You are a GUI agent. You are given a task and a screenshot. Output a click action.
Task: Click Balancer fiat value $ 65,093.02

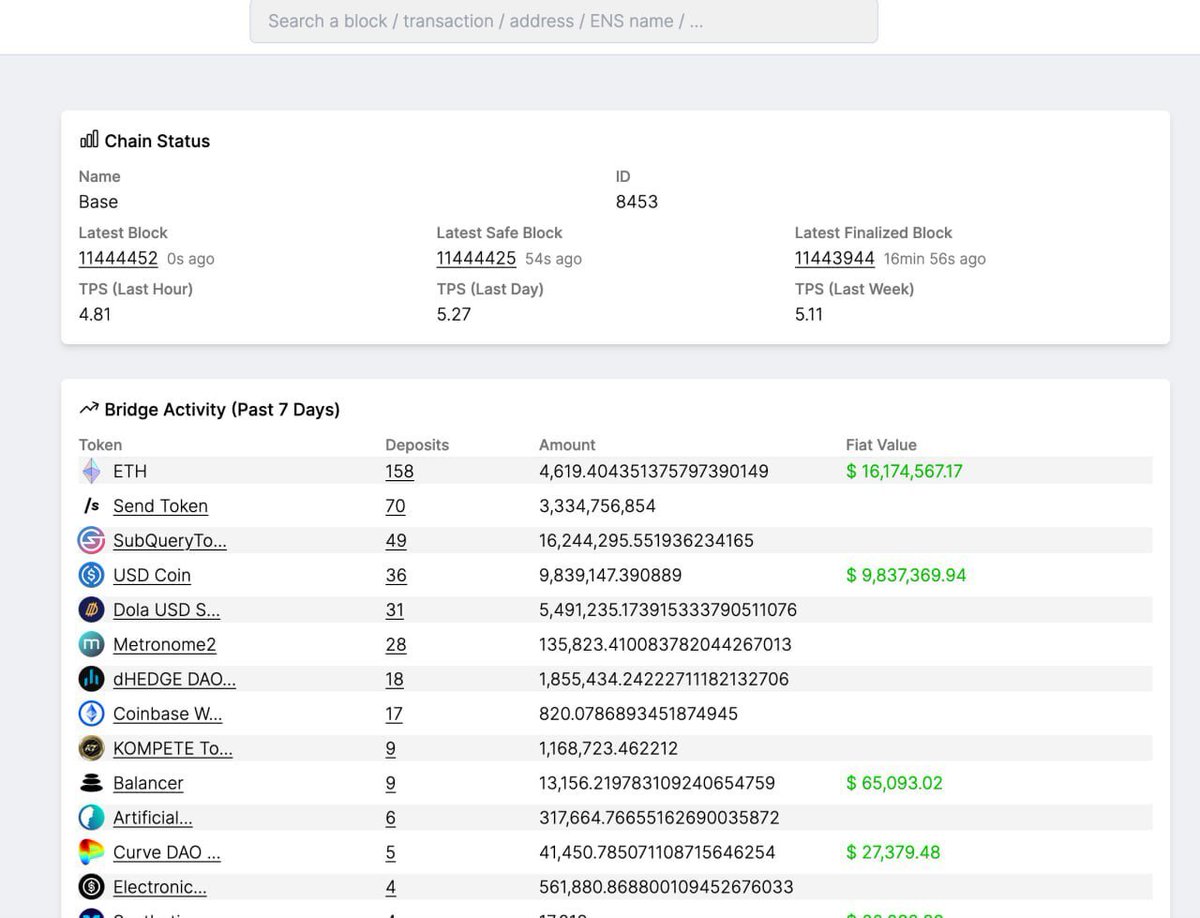(894, 783)
